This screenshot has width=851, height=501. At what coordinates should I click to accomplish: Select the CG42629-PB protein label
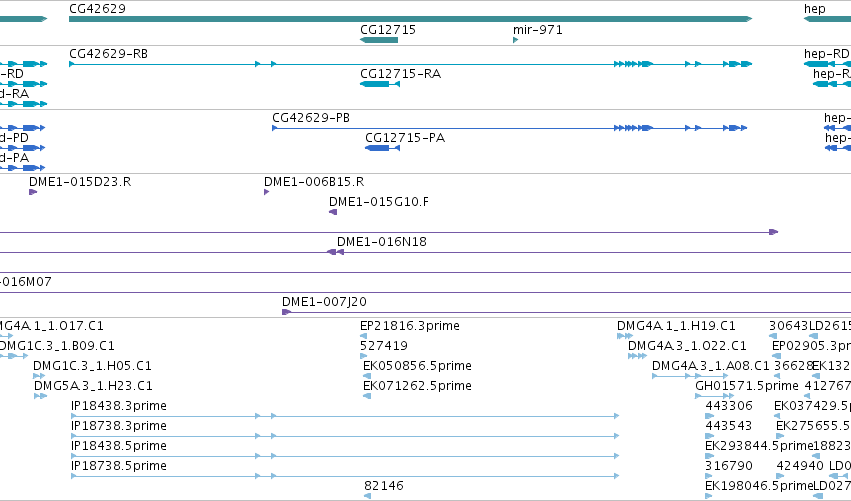point(311,117)
